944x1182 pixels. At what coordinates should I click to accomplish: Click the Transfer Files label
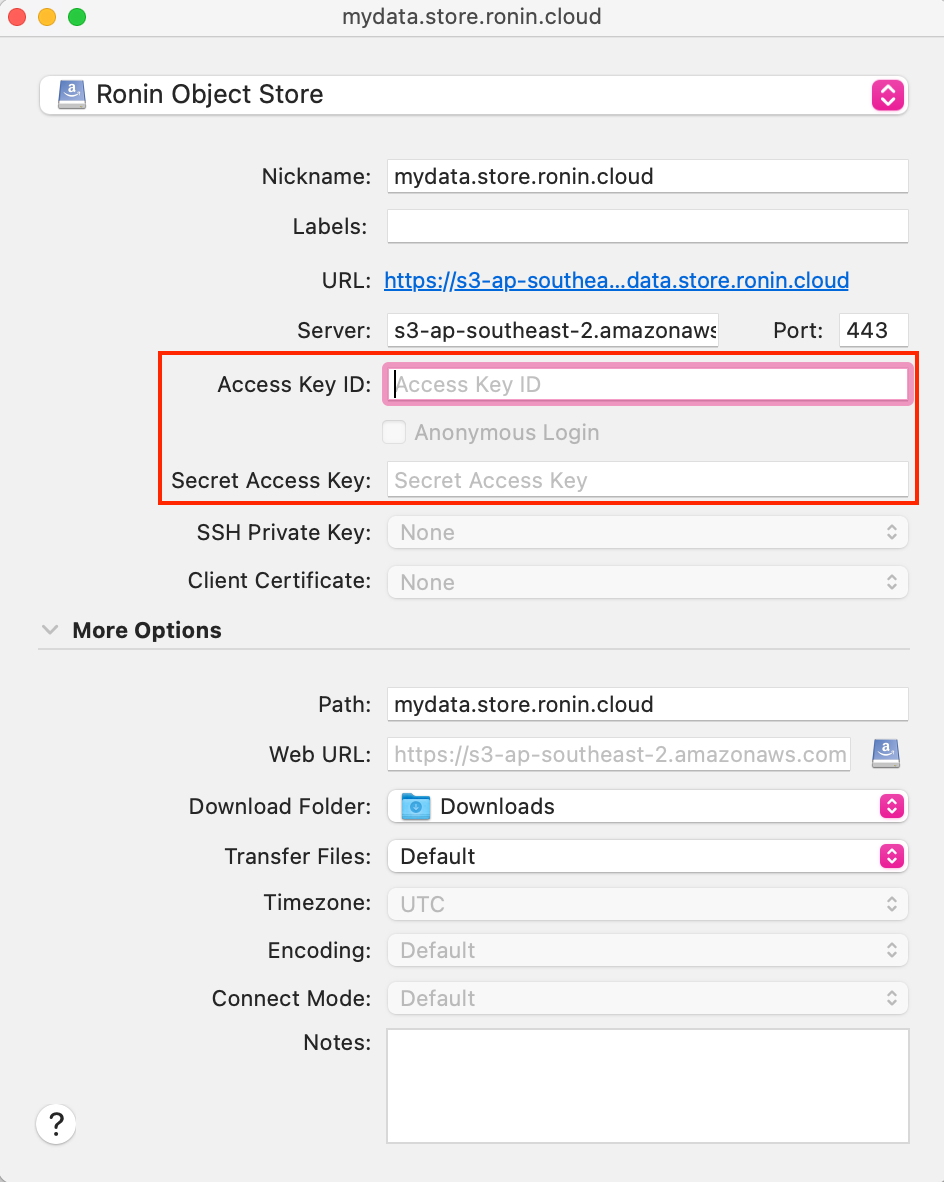tap(298, 856)
